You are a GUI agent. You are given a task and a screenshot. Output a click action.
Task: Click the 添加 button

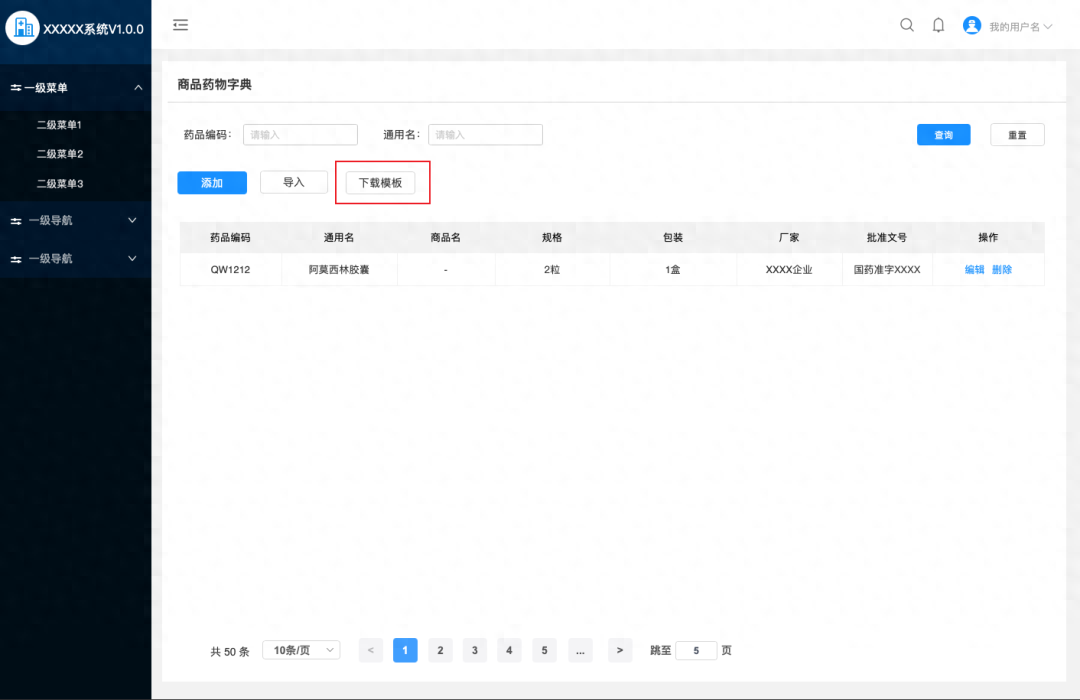(212, 183)
